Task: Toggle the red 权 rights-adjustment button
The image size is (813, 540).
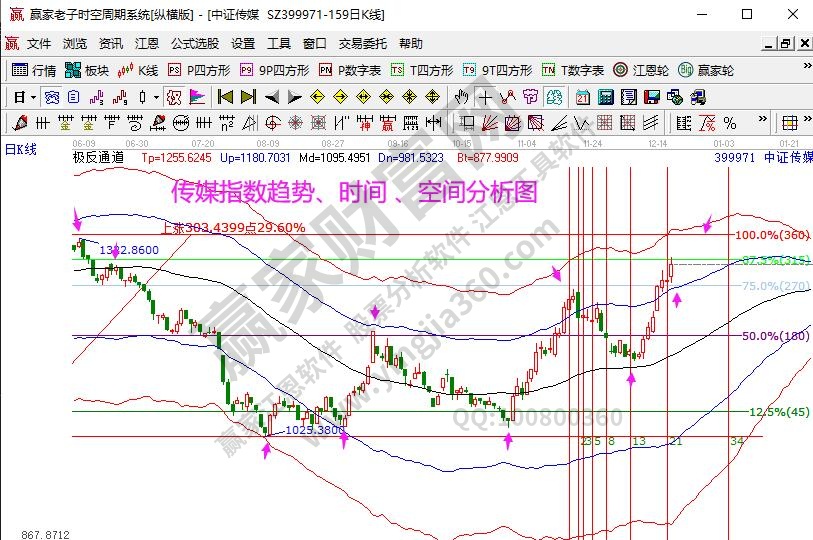Action: click(174, 97)
